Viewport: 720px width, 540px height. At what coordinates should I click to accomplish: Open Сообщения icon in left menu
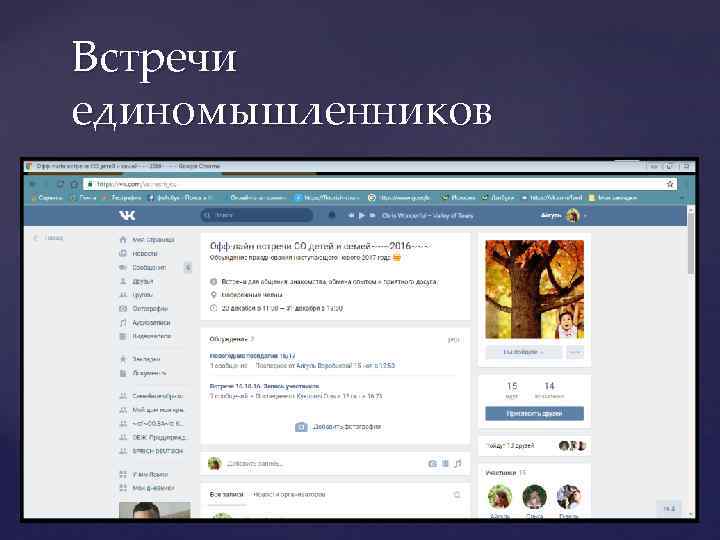[x=123, y=267]
